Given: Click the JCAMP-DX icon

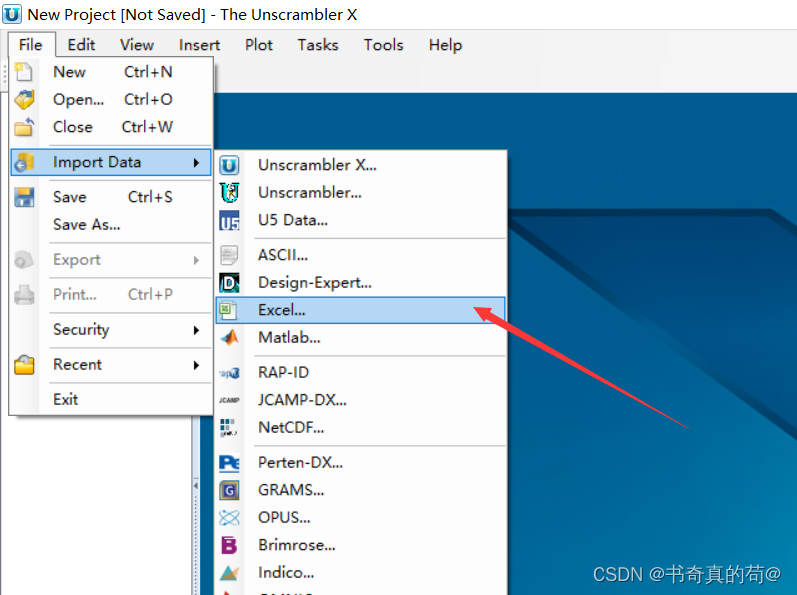Looking at the screenshot, I should pyautogui.click(x=229, y=400).
